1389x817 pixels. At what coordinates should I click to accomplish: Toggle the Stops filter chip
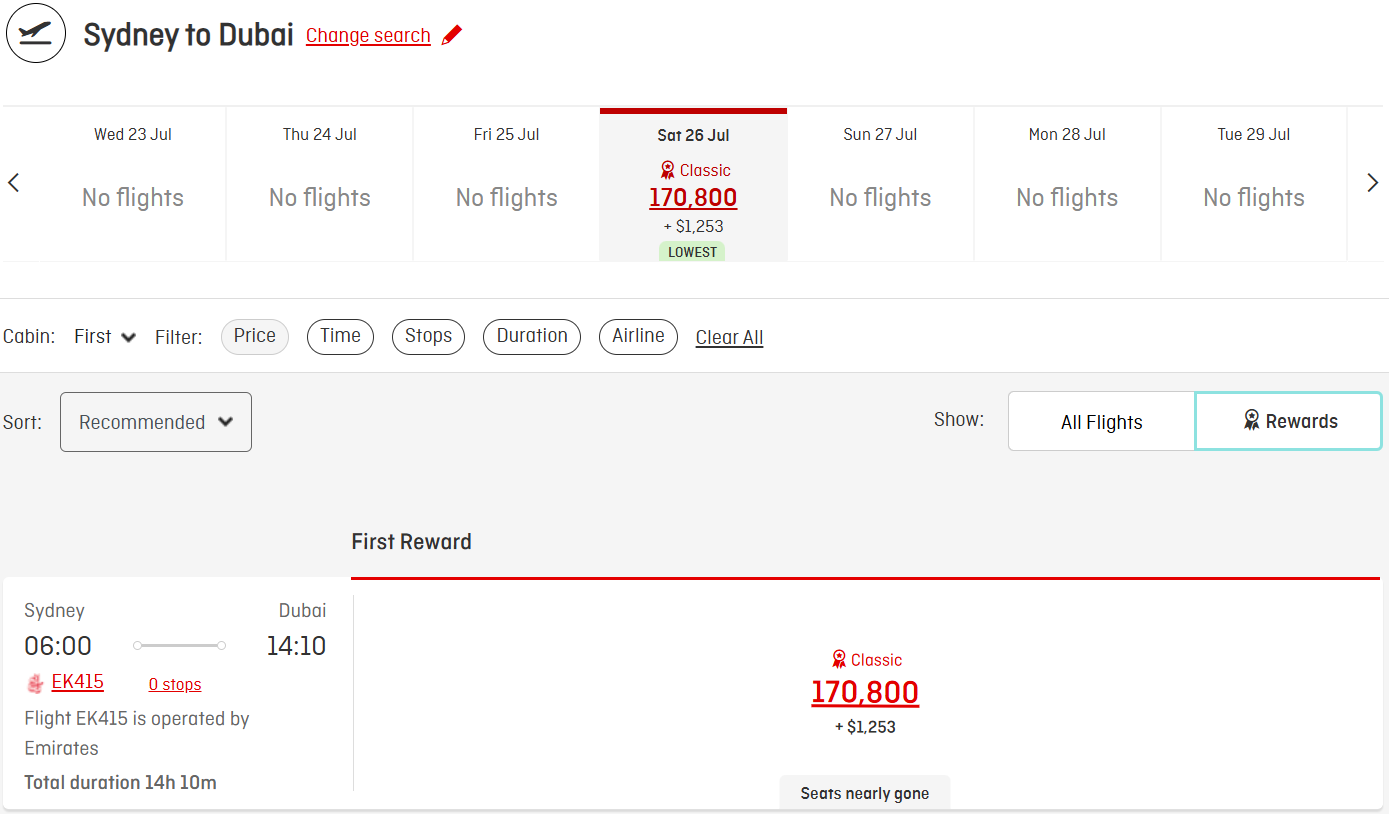pos(428,337)
